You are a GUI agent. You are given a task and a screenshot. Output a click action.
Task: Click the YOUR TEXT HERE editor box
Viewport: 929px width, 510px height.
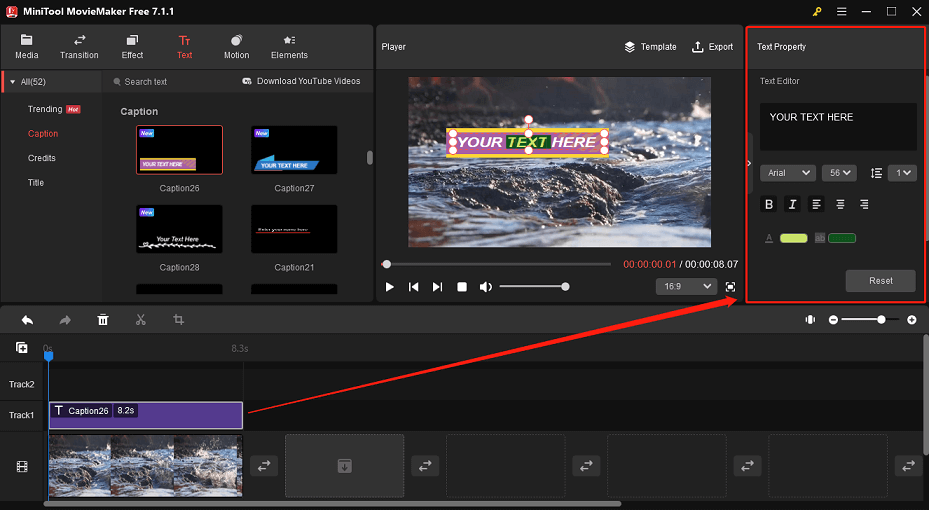[x=838, y=127]
